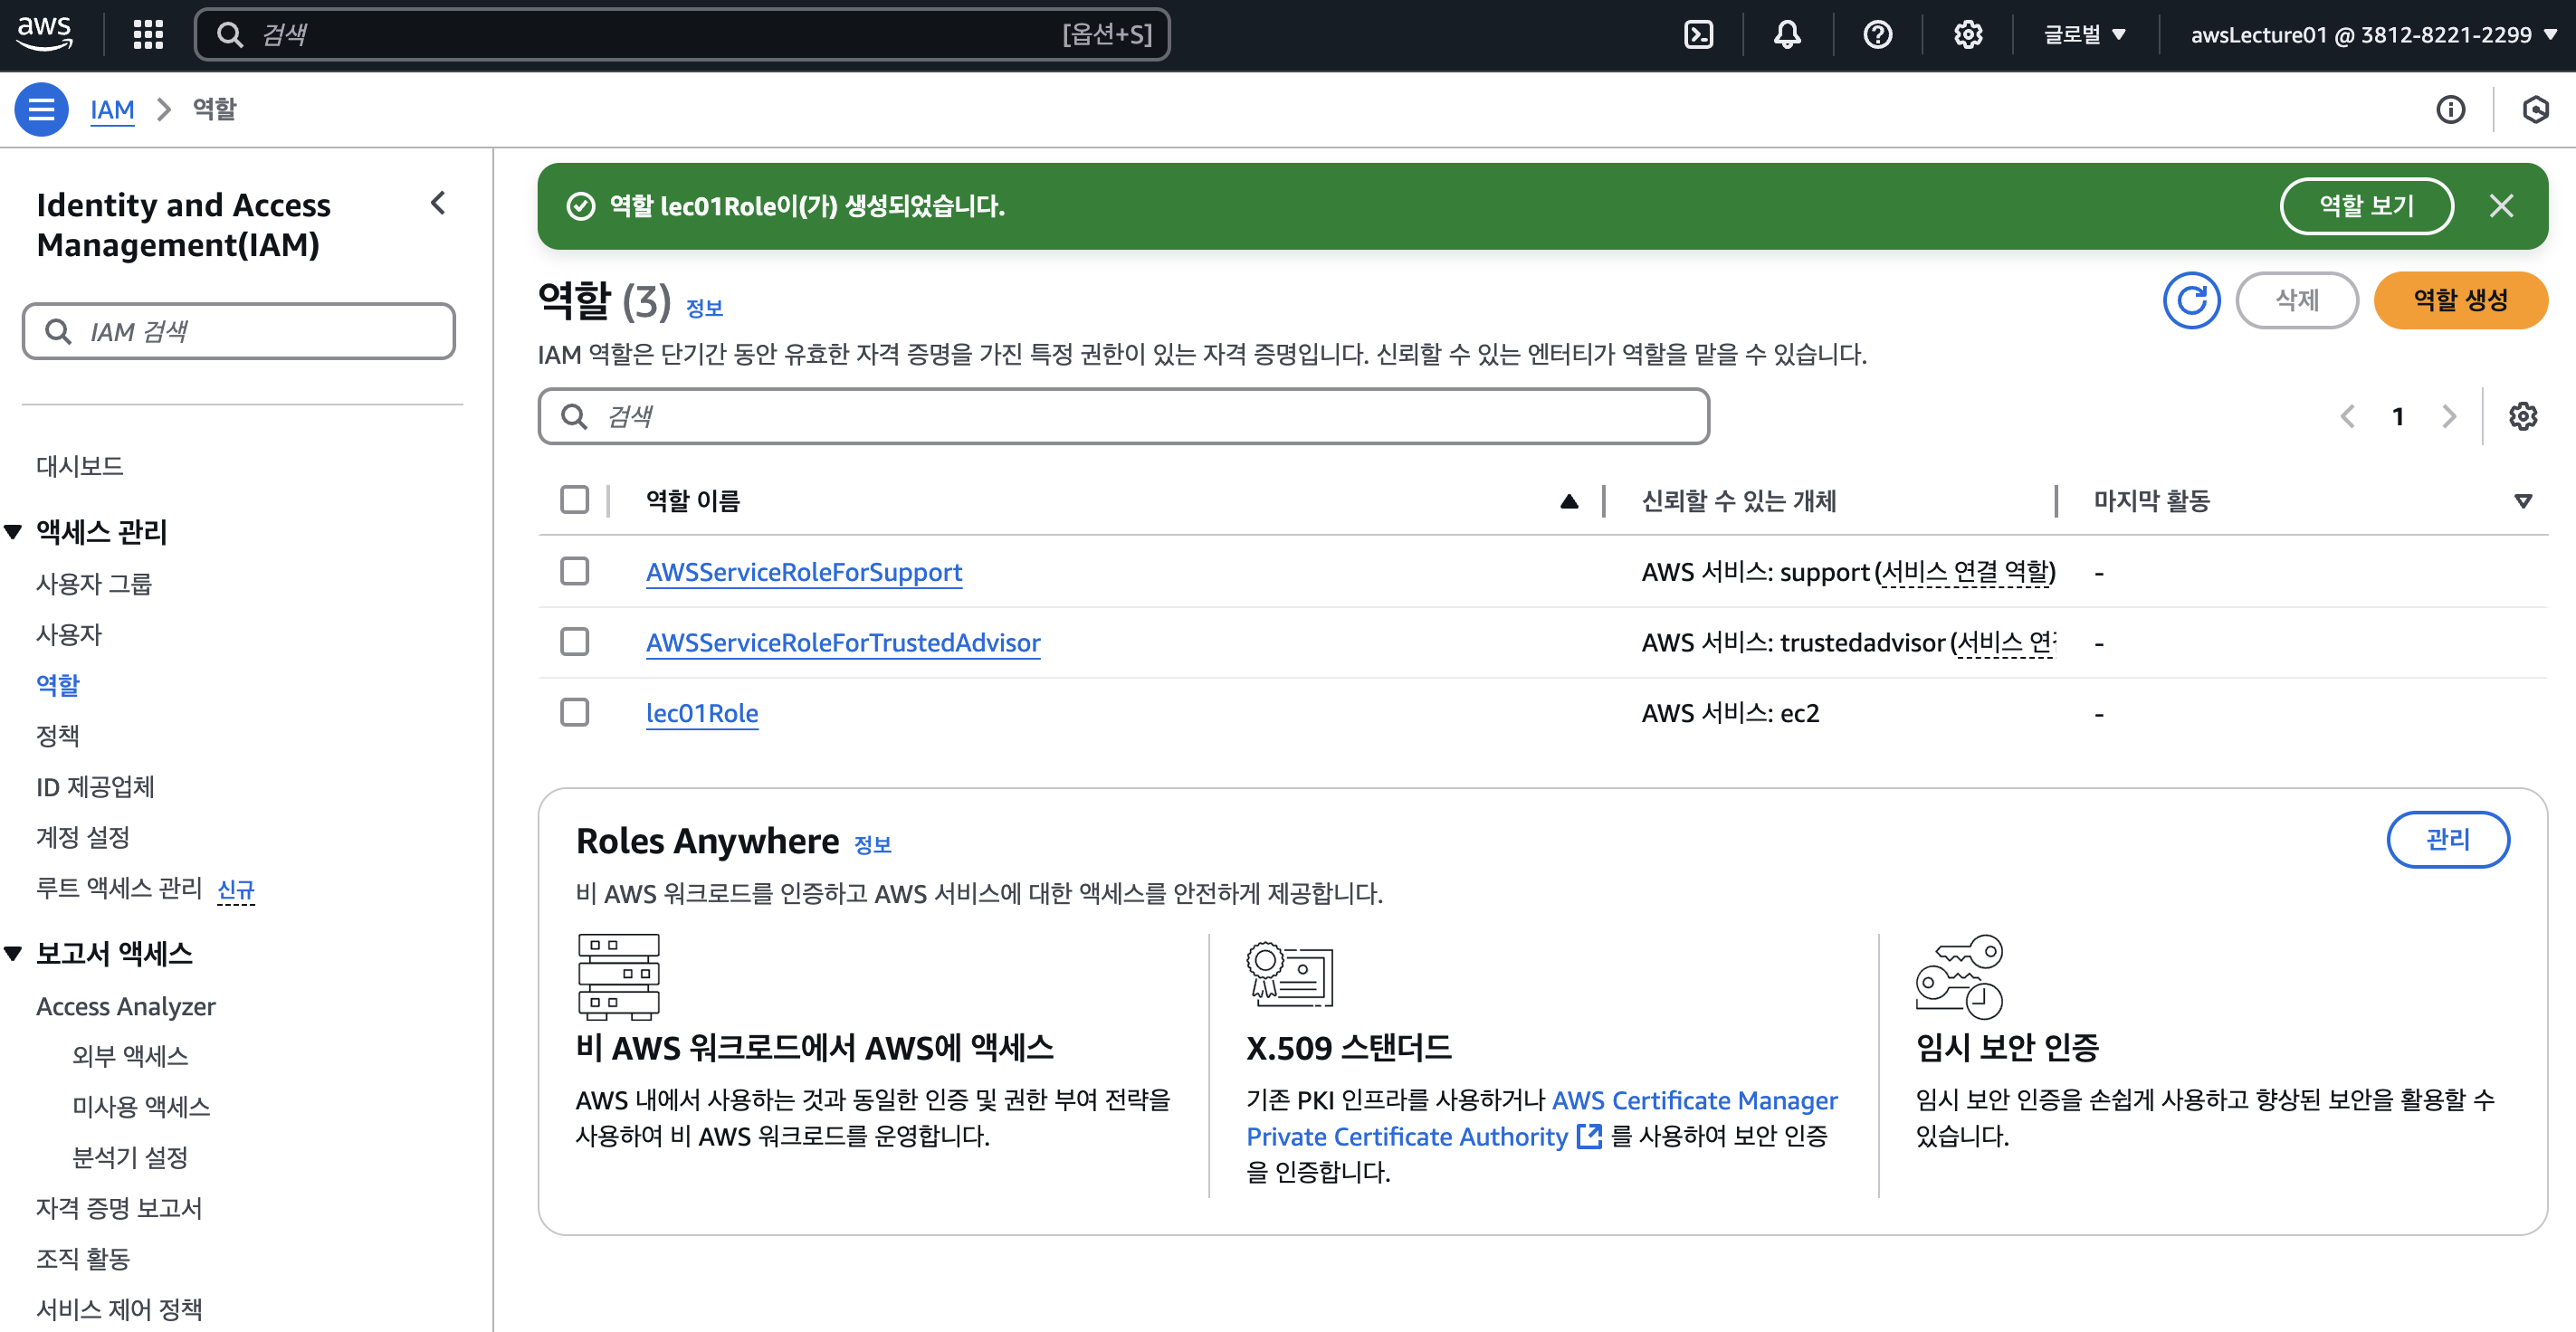2576x1332 pixels.
Task: Click page number 1 in the pagination
Action: point(2398,416)
